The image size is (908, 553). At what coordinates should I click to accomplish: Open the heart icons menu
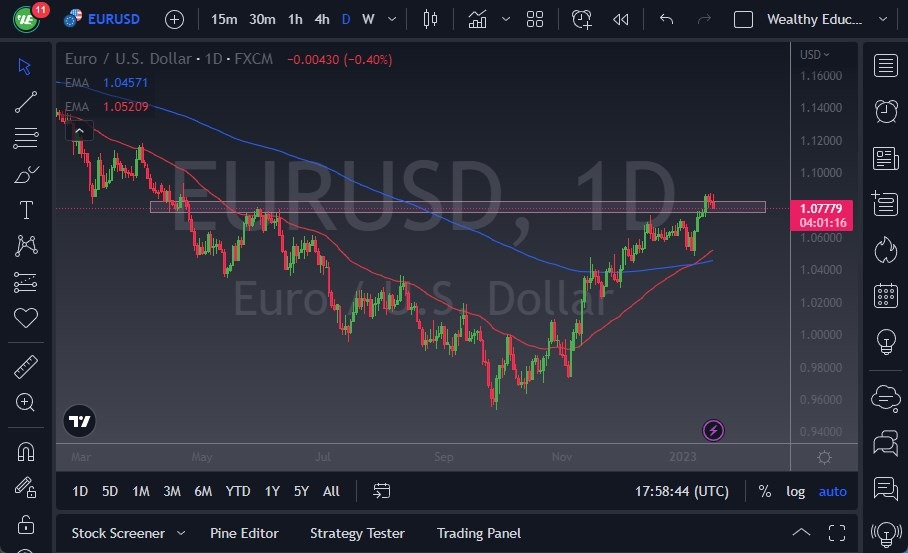(x=25, y=317)
